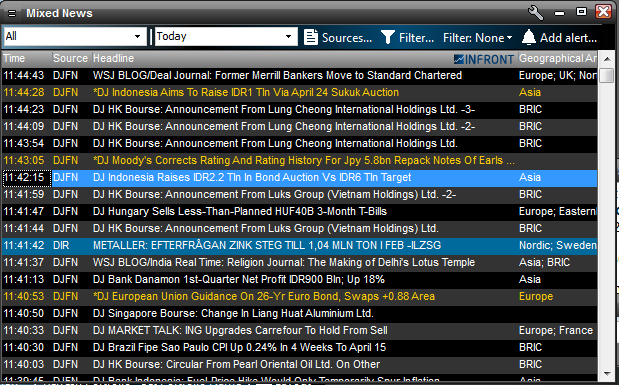The height and width of the screenshot is (385, 619).
Task: Expand the All category dropdown
Action: (75, 37)
